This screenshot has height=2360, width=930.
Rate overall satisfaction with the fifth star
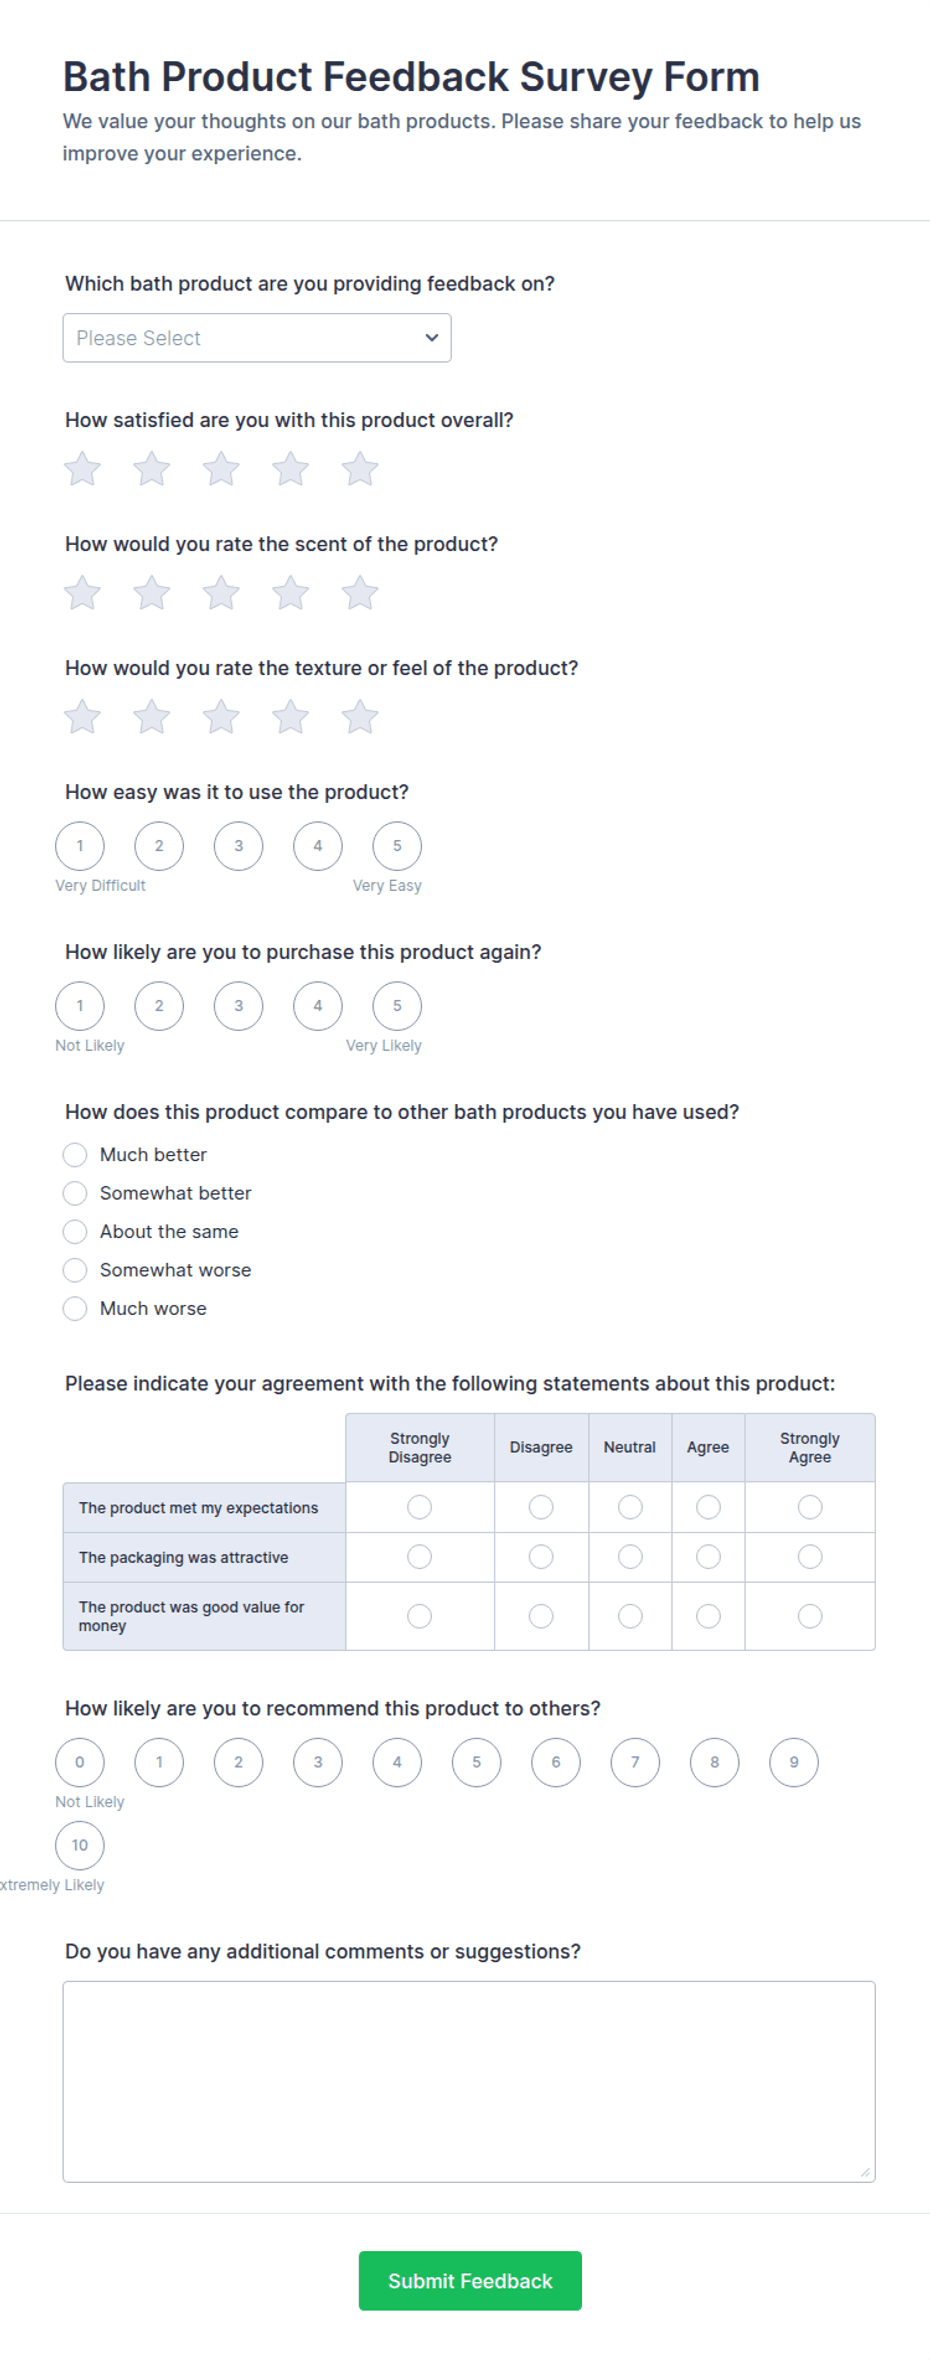click(x=359, y=469)
